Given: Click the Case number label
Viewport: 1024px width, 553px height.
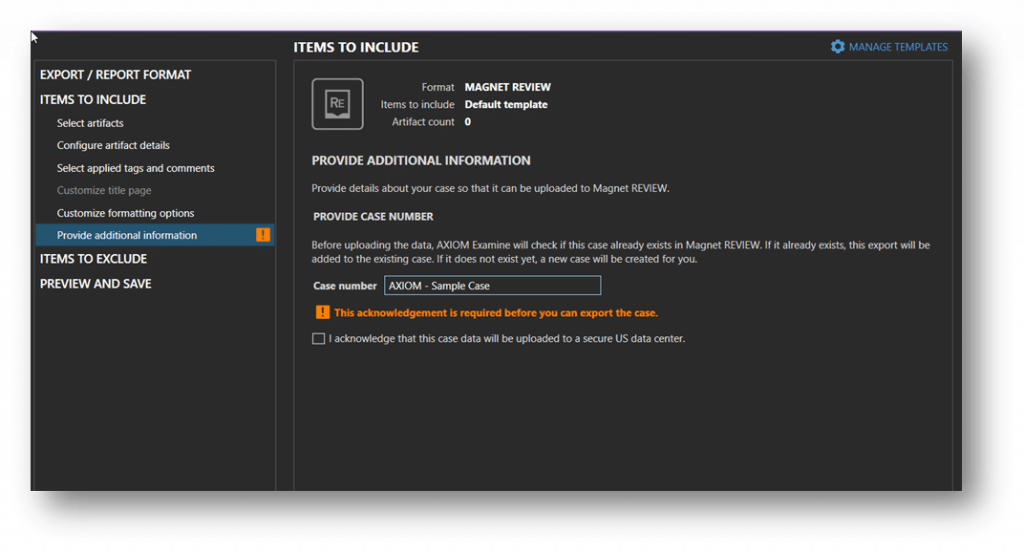Looking at the screenshot, I should pos(345,286).
